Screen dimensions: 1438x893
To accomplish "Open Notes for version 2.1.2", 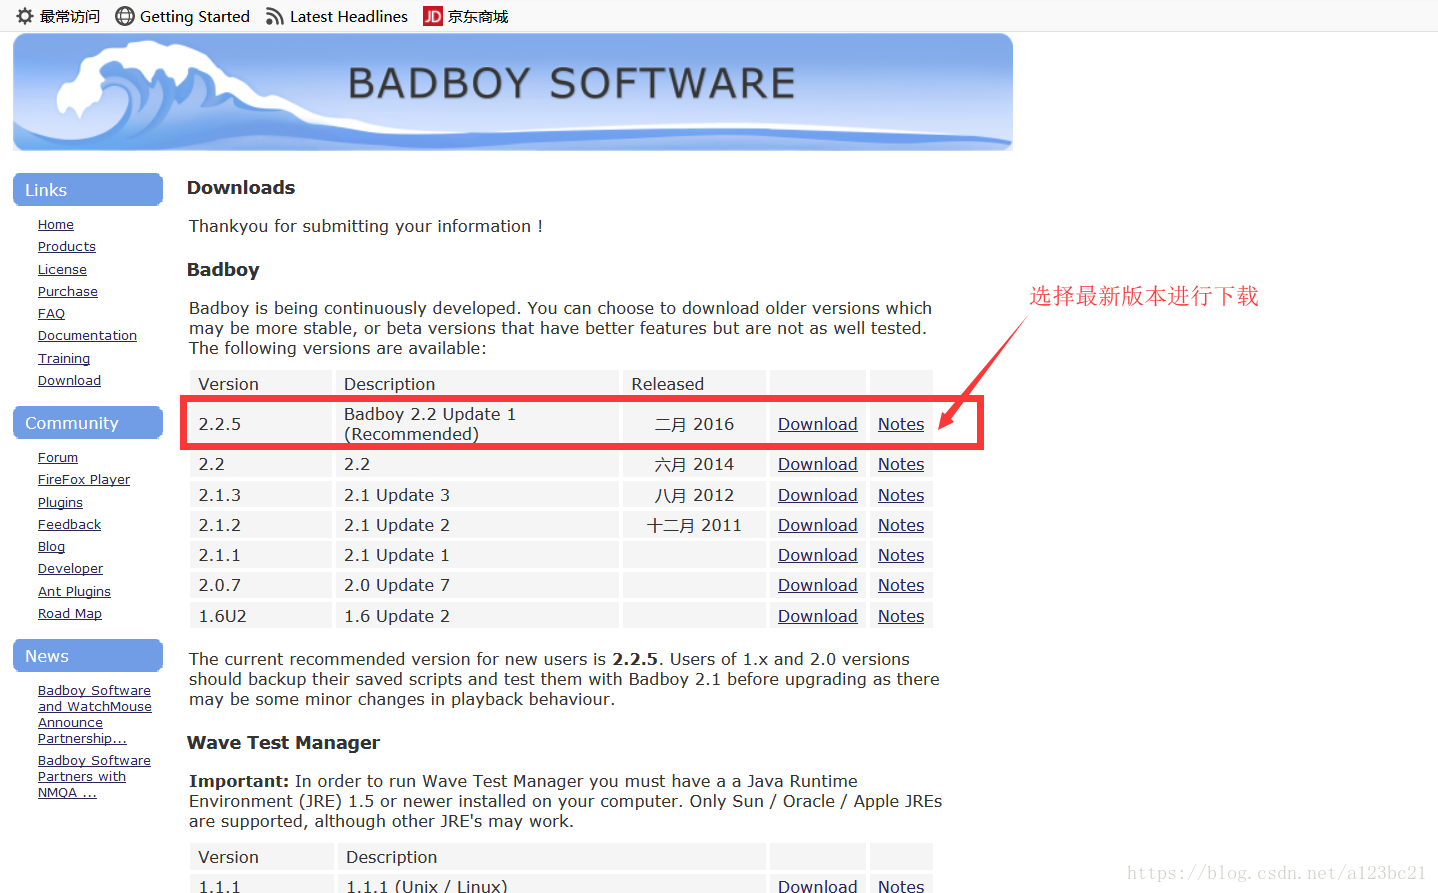I will tap(901, 525).
